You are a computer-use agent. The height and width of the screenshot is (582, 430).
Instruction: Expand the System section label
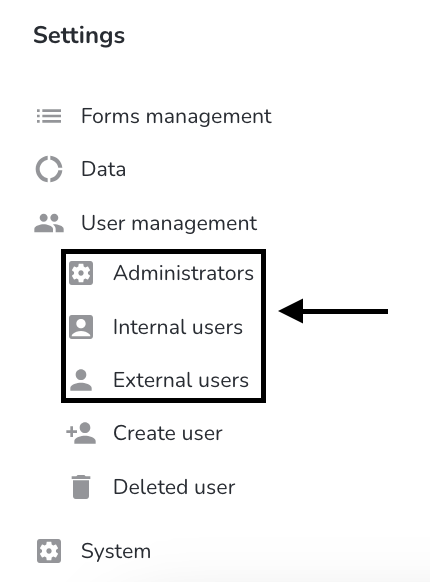[116, 551]
